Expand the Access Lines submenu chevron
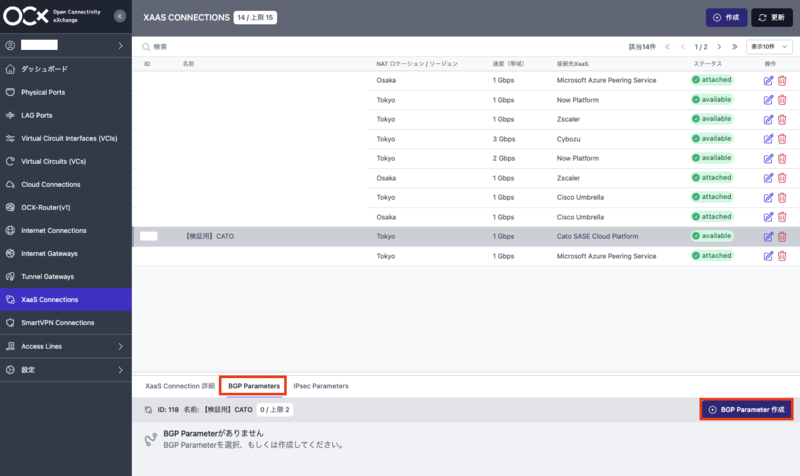 tap(120, 346)
